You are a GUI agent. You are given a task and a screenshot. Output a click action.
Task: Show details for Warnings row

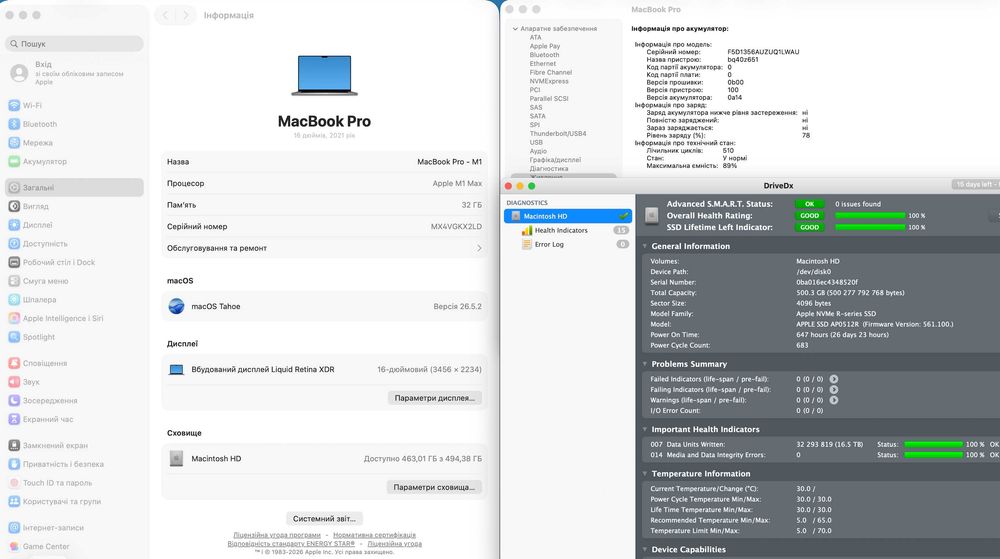point(834,400)
